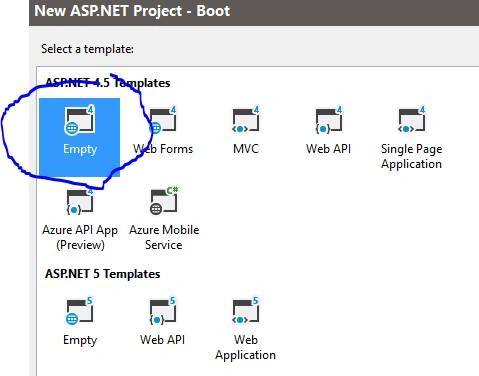Click the 'MVC' template label
This screenshot has height=376, width=479.
click(x=246, y=149)
